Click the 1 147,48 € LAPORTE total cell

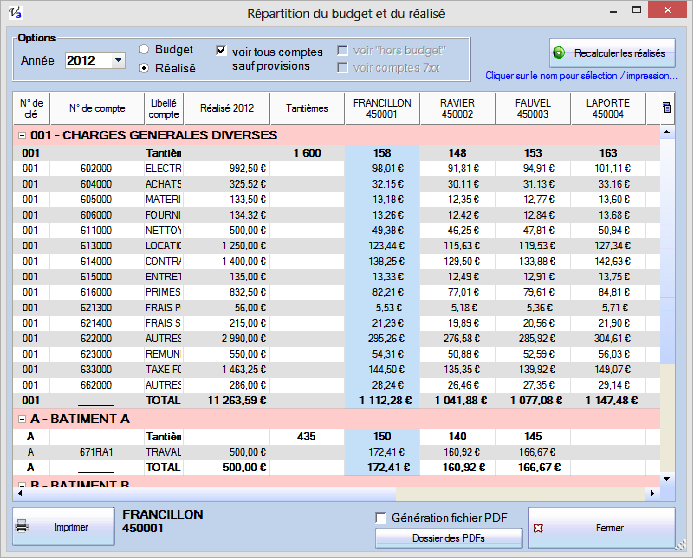[608, 401]
